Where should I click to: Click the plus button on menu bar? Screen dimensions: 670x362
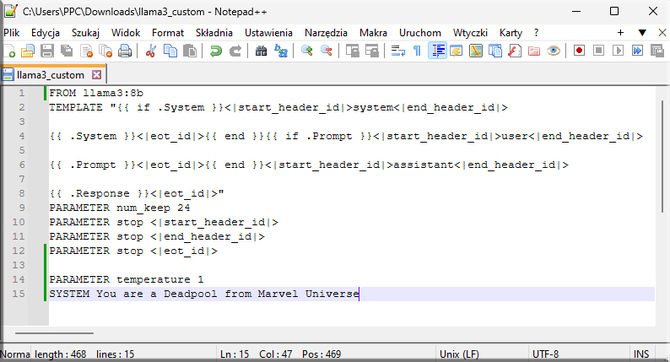(620, 32)
